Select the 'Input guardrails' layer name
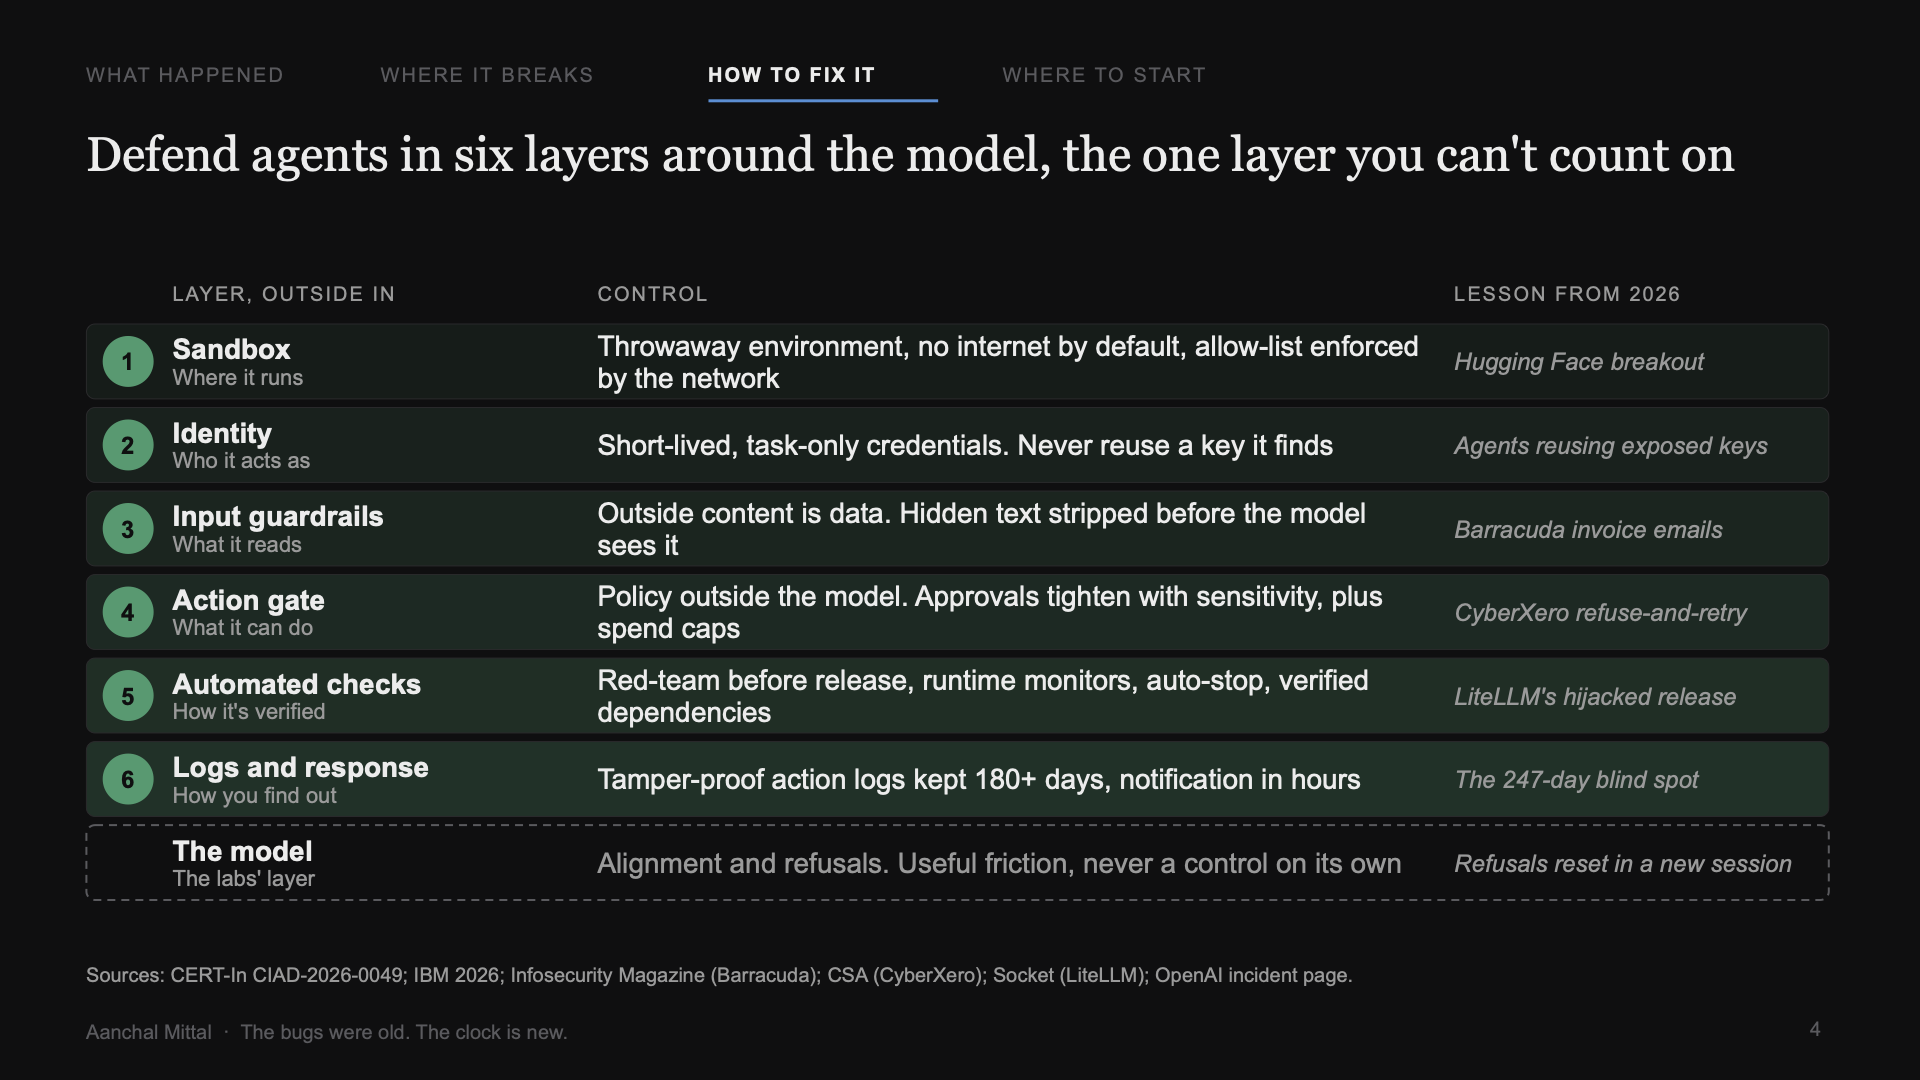The width and height of the screenshot is (1920, 1080). click(278, 516)
